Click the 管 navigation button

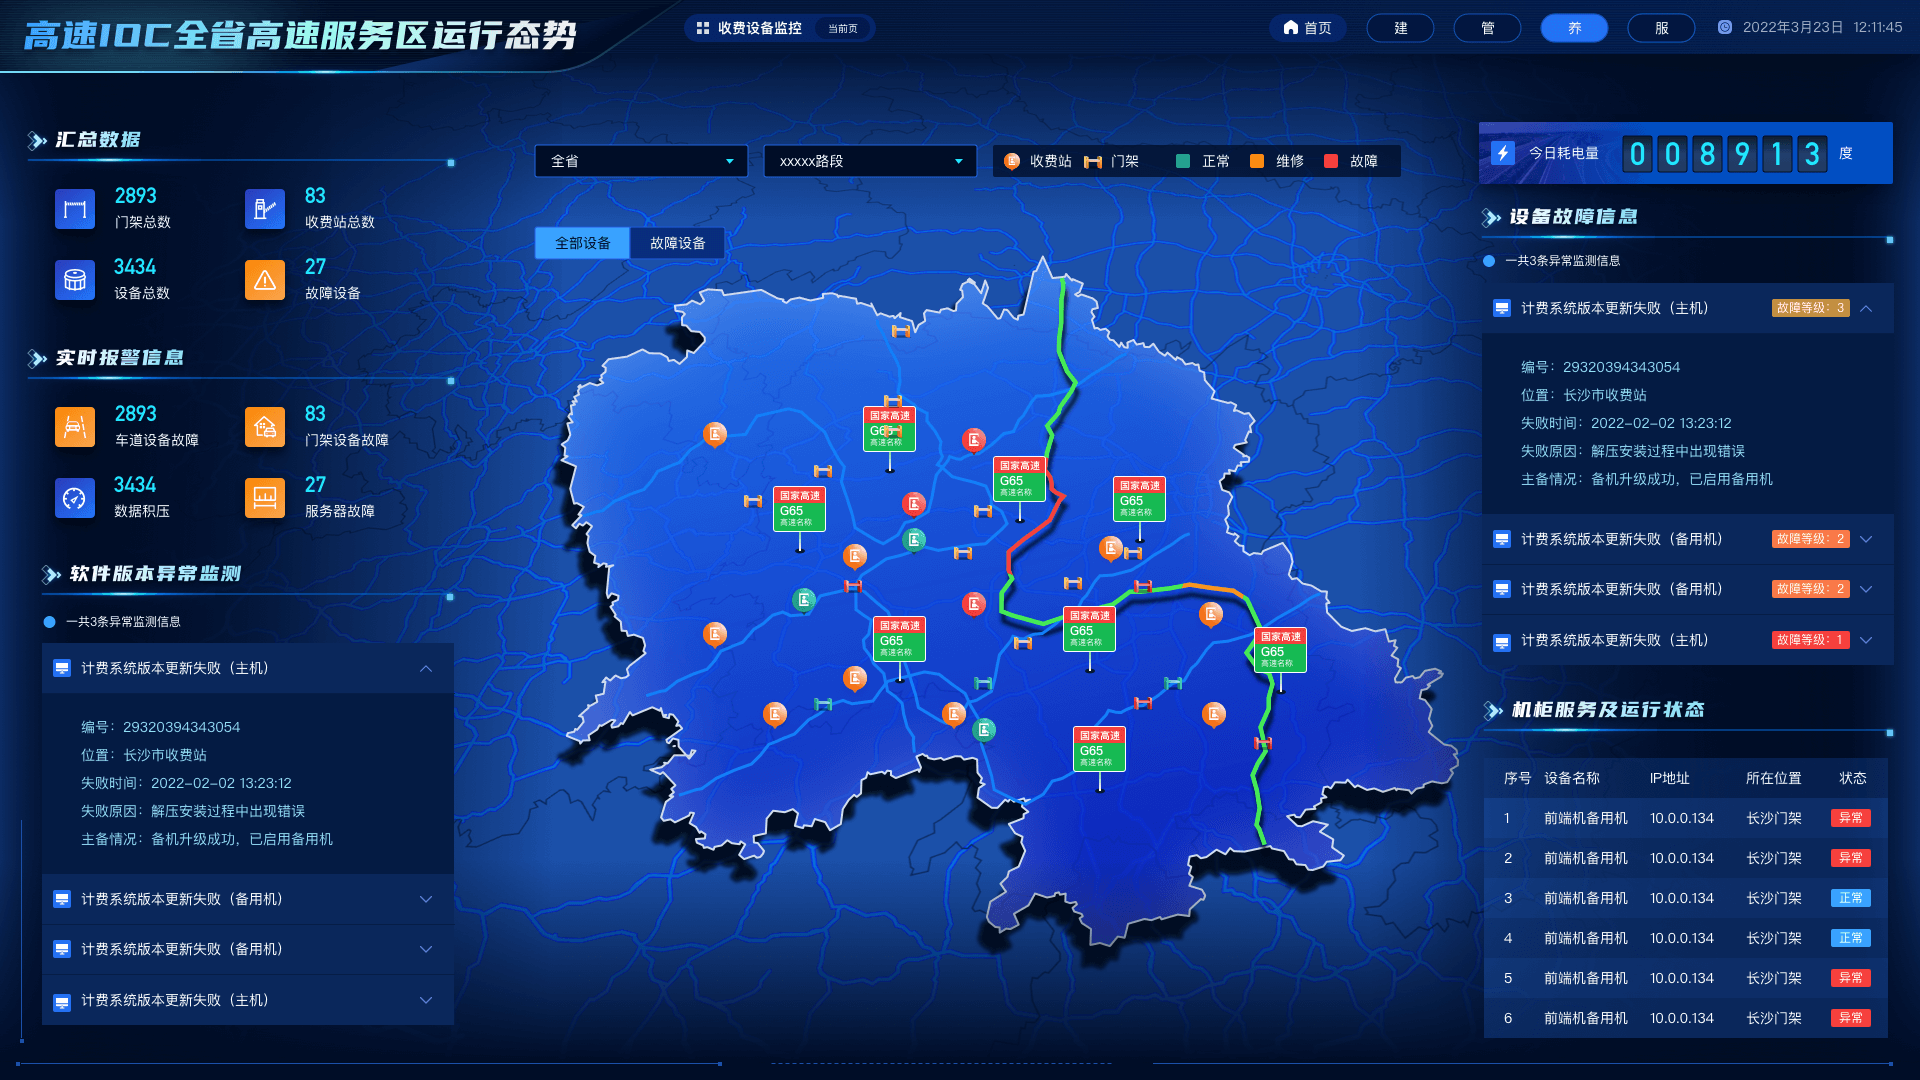[1487, 28]
